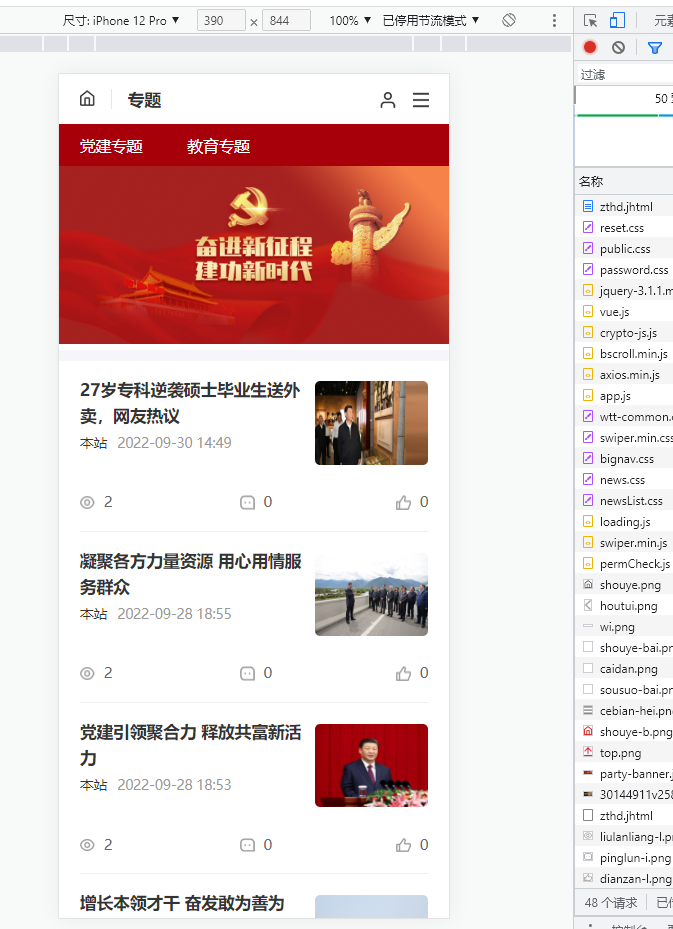Stop network recording with the red button
The image size is (673, 929).
click(590, 47)
